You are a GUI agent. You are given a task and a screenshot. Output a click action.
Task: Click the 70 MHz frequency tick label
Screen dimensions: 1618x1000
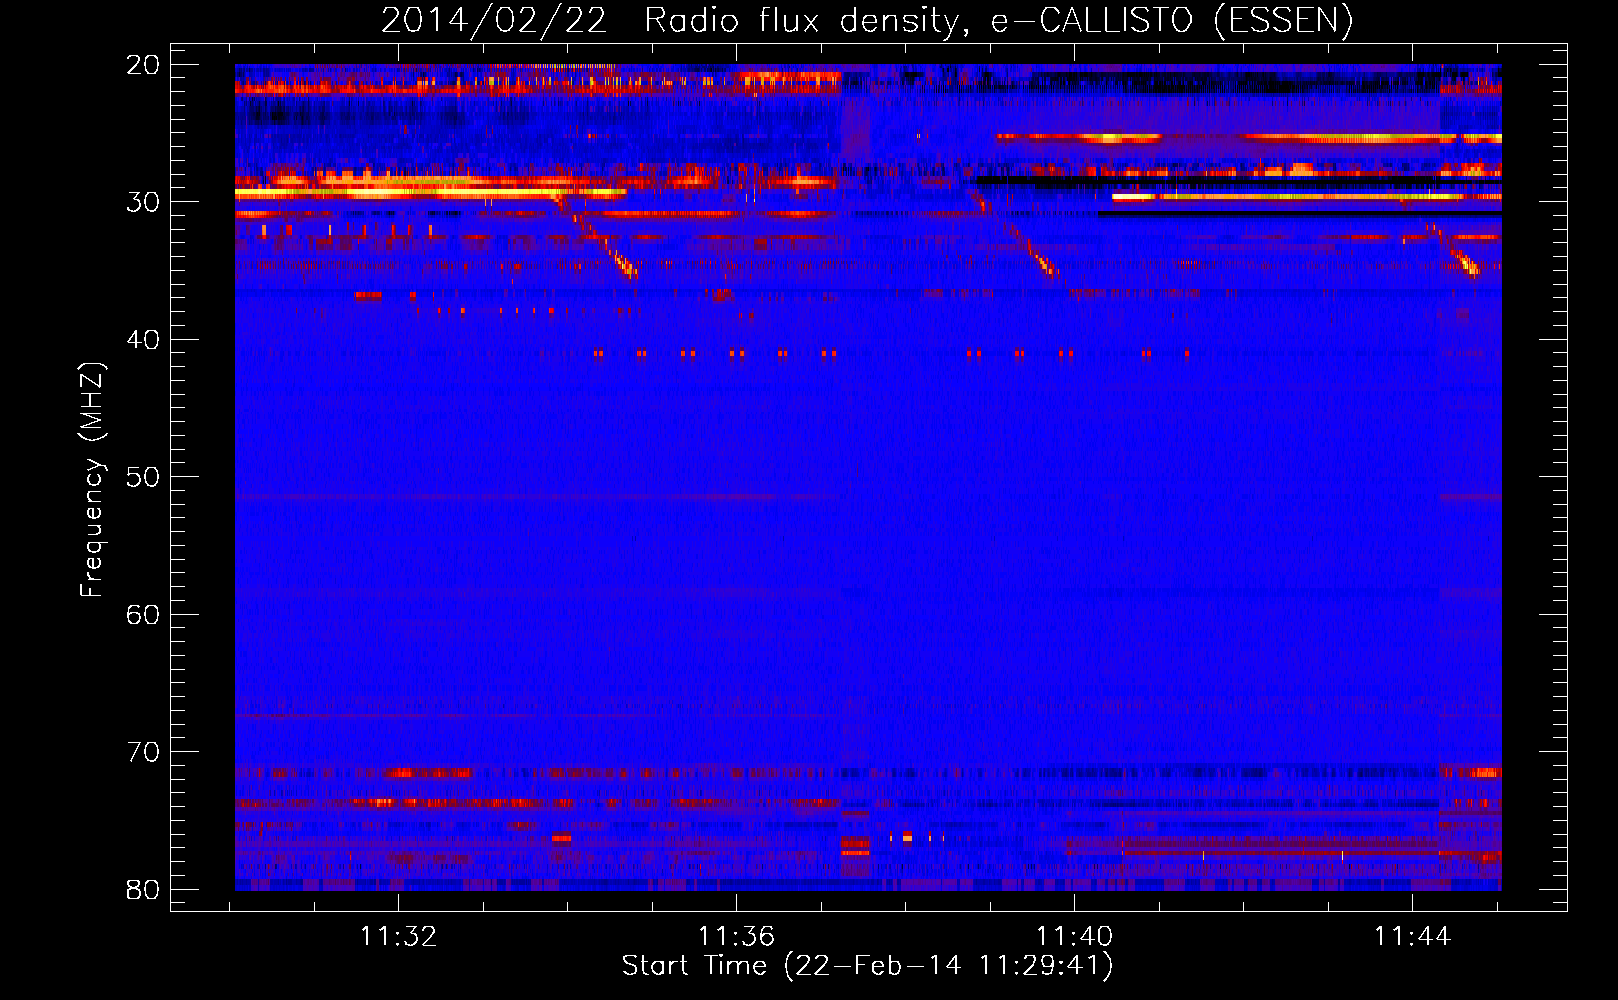coord(143,752)
